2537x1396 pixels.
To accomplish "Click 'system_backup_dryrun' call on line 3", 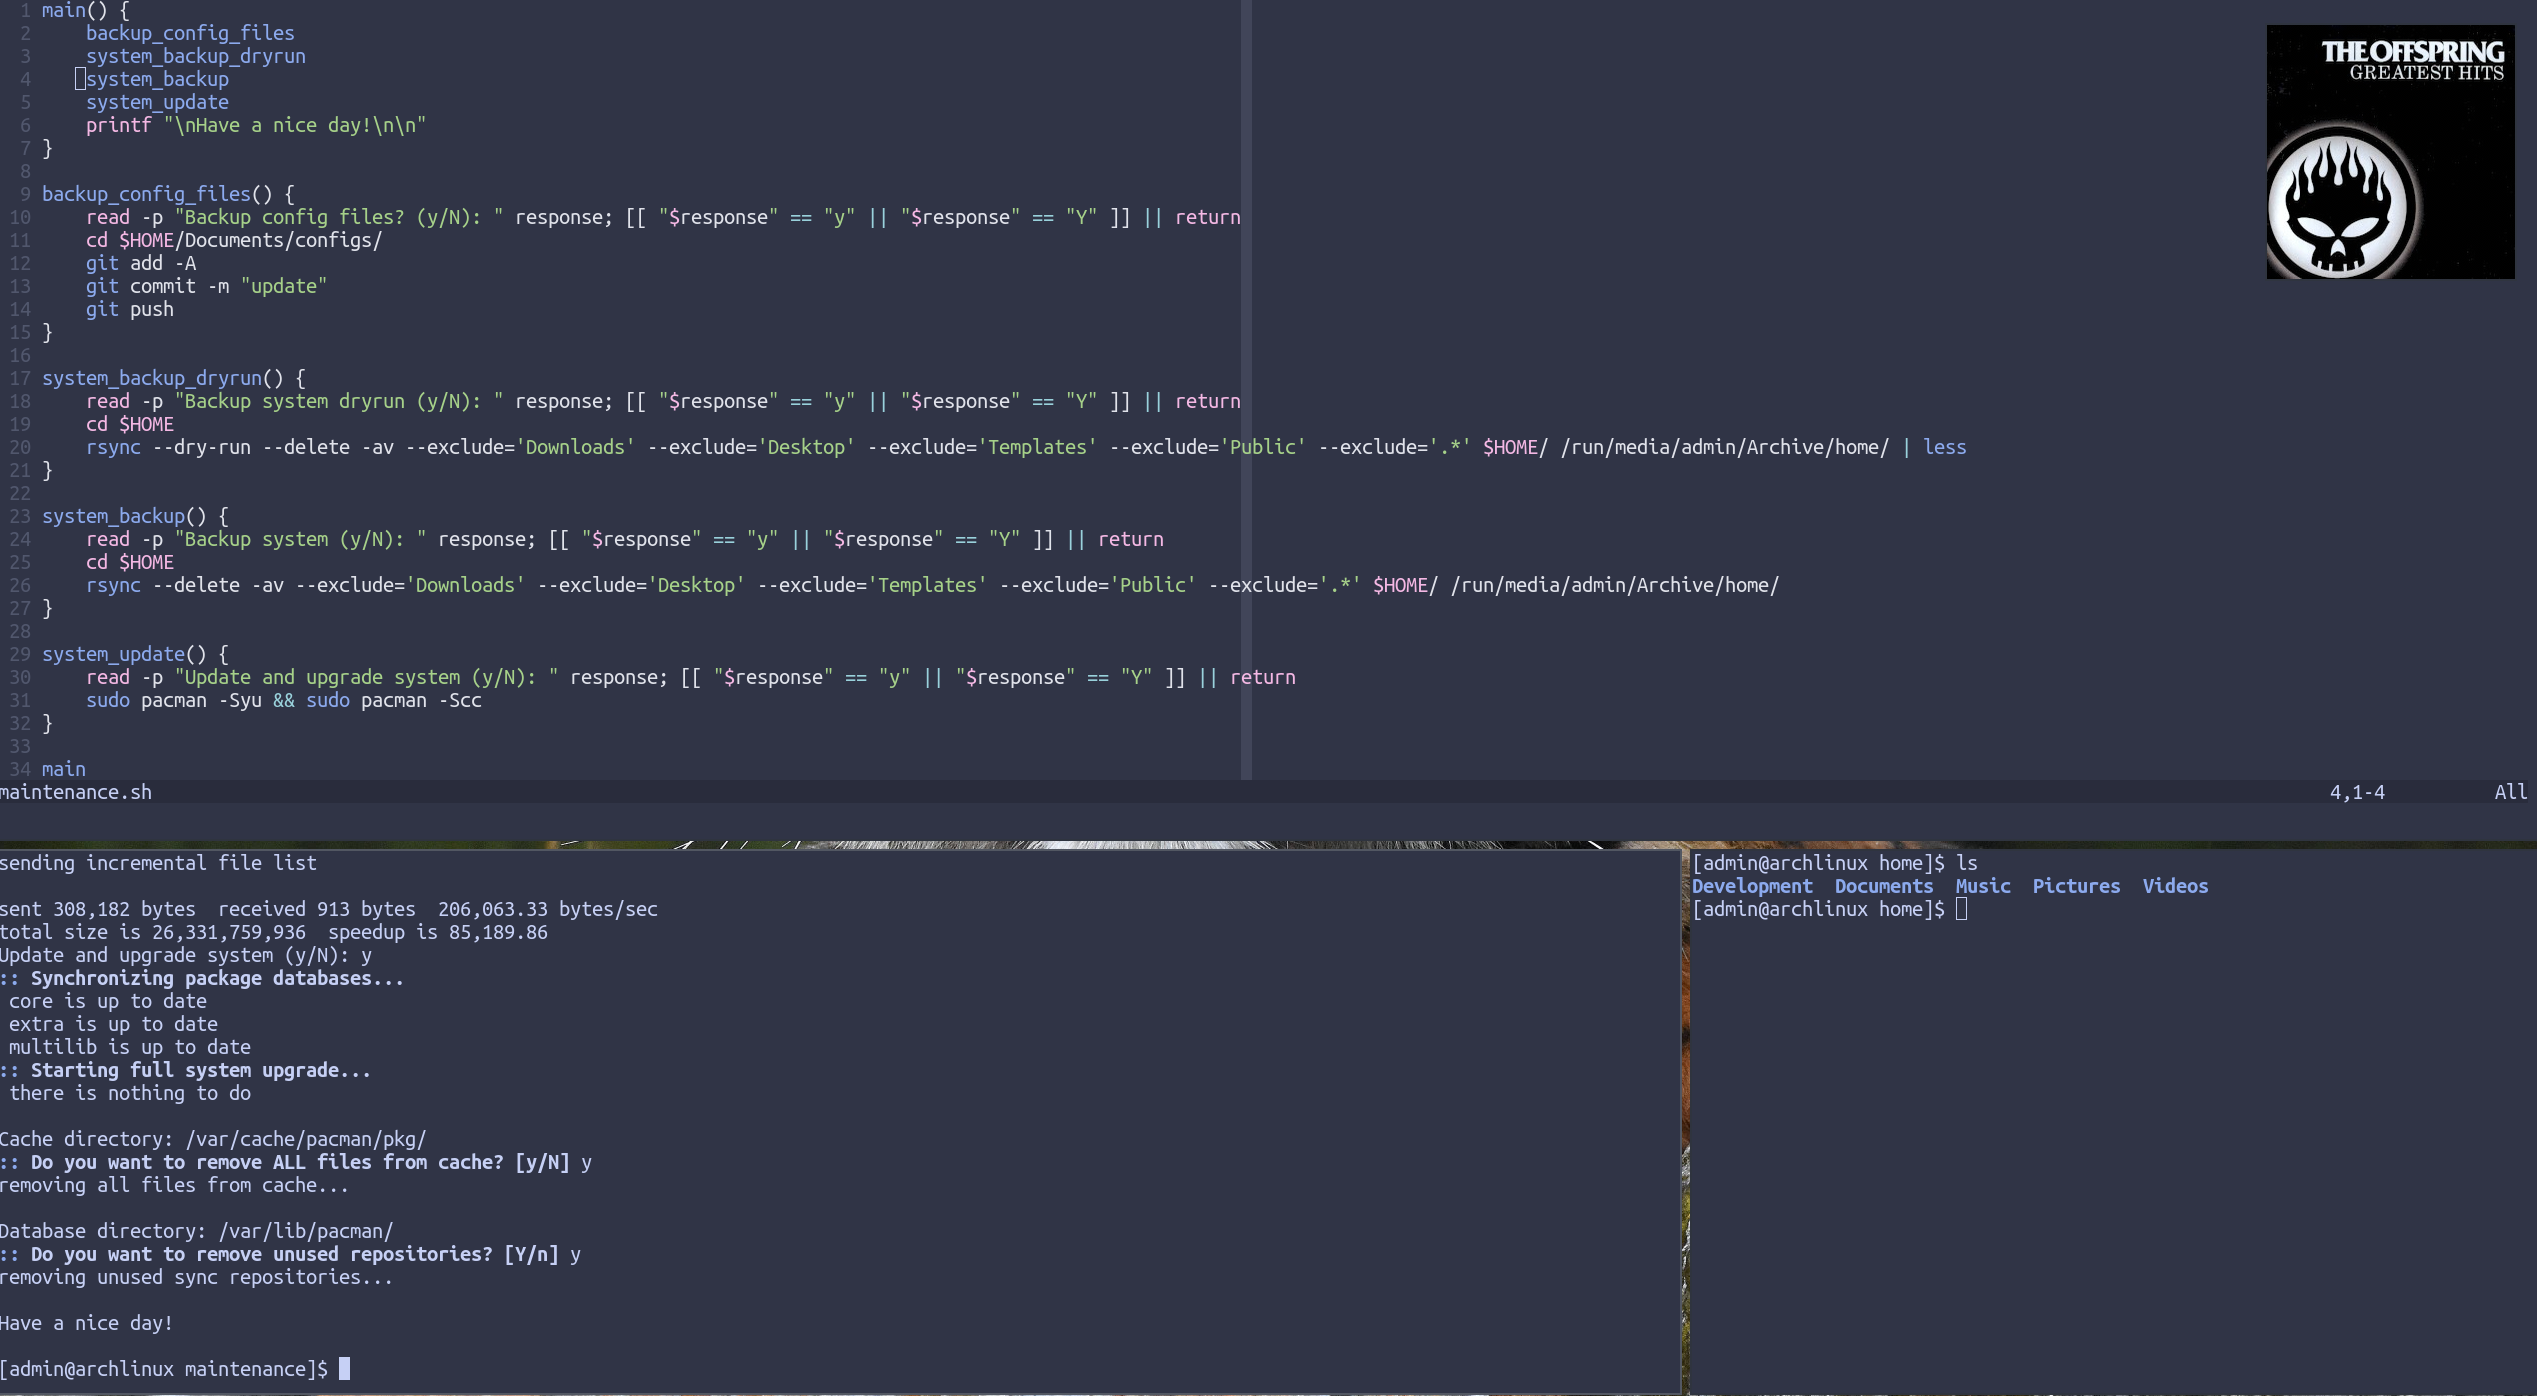I will [196, 56].
